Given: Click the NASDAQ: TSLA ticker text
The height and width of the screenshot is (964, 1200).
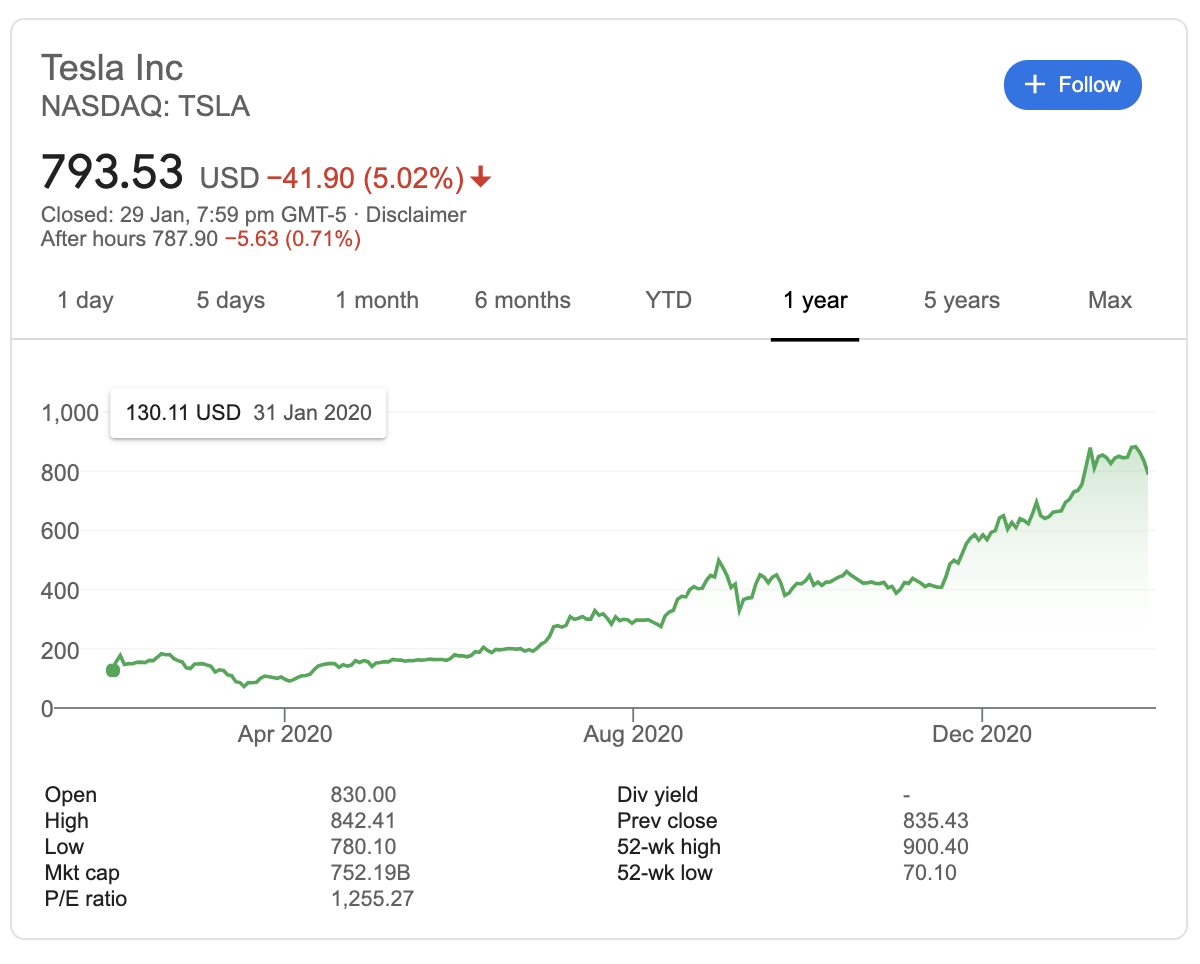Looking at the screenshot, I should pos(145,106).
